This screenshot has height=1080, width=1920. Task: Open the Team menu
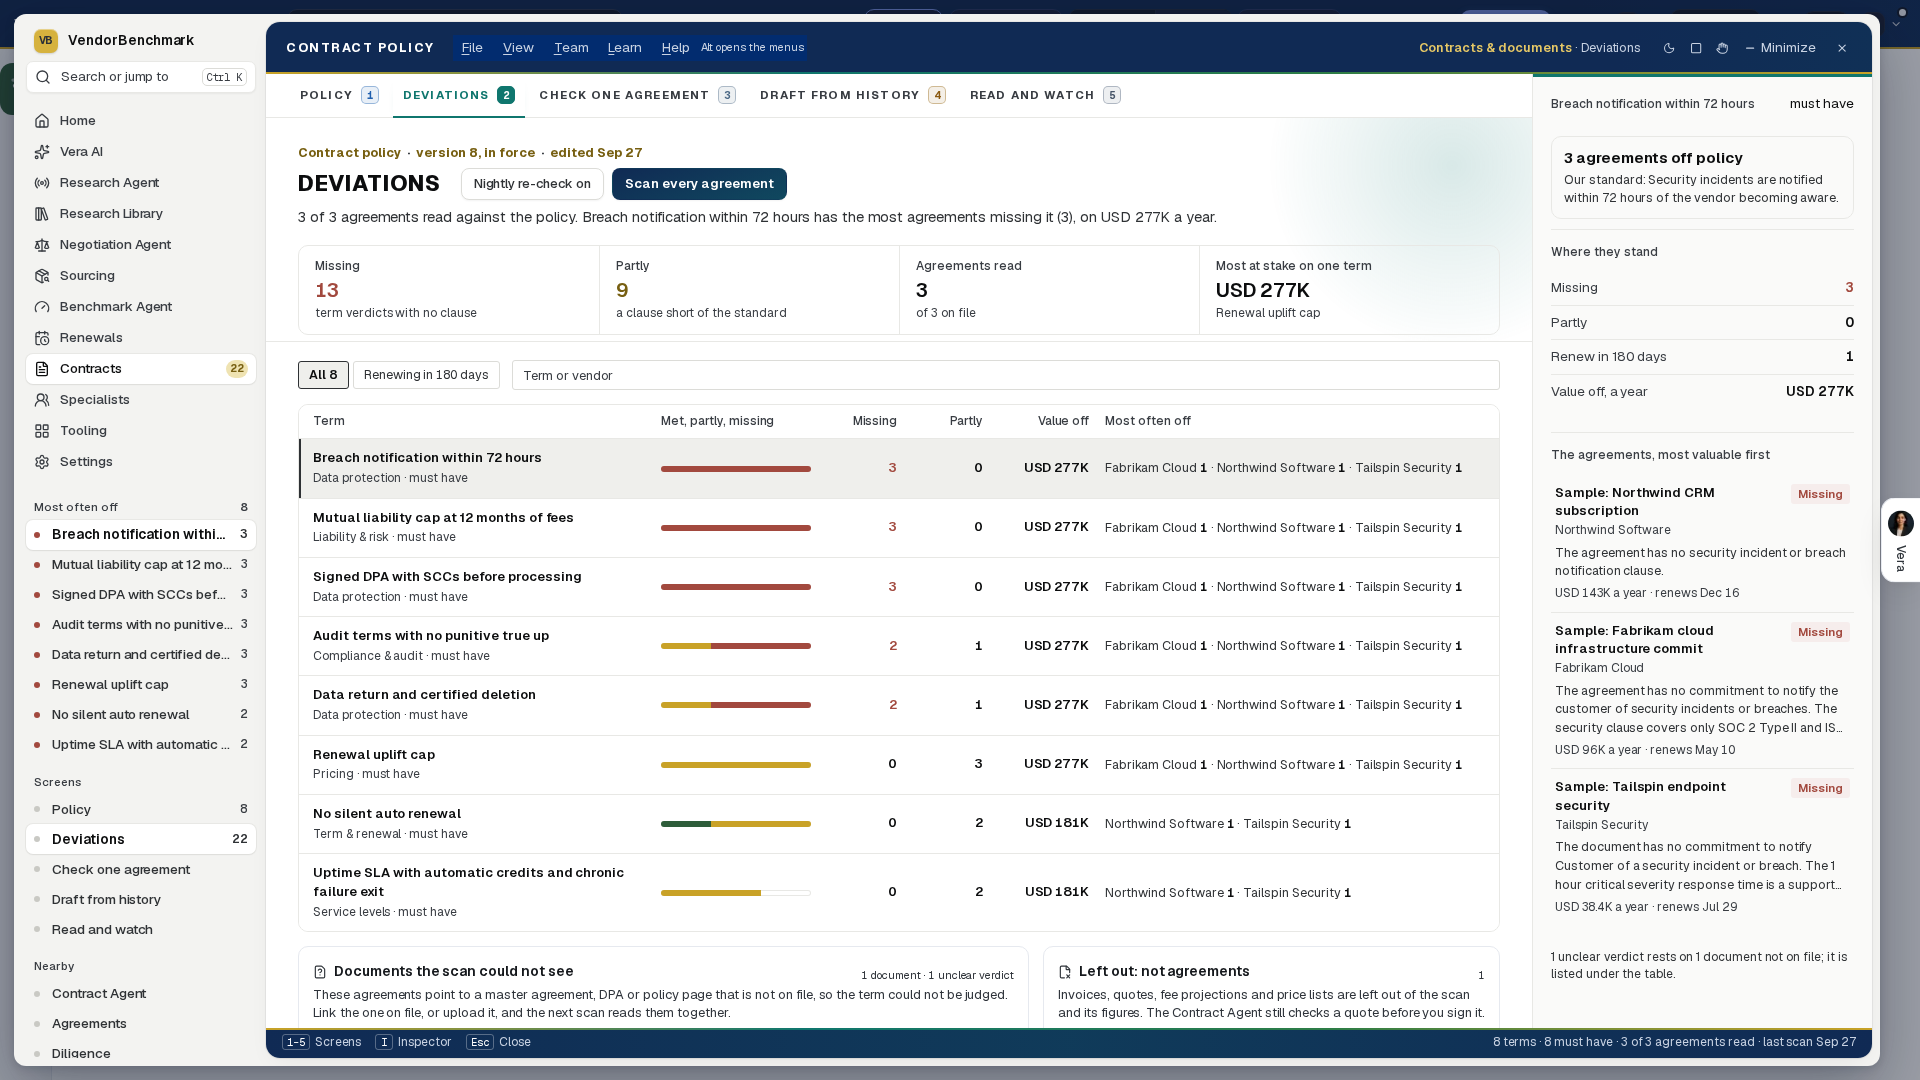[x=571, y=48]
